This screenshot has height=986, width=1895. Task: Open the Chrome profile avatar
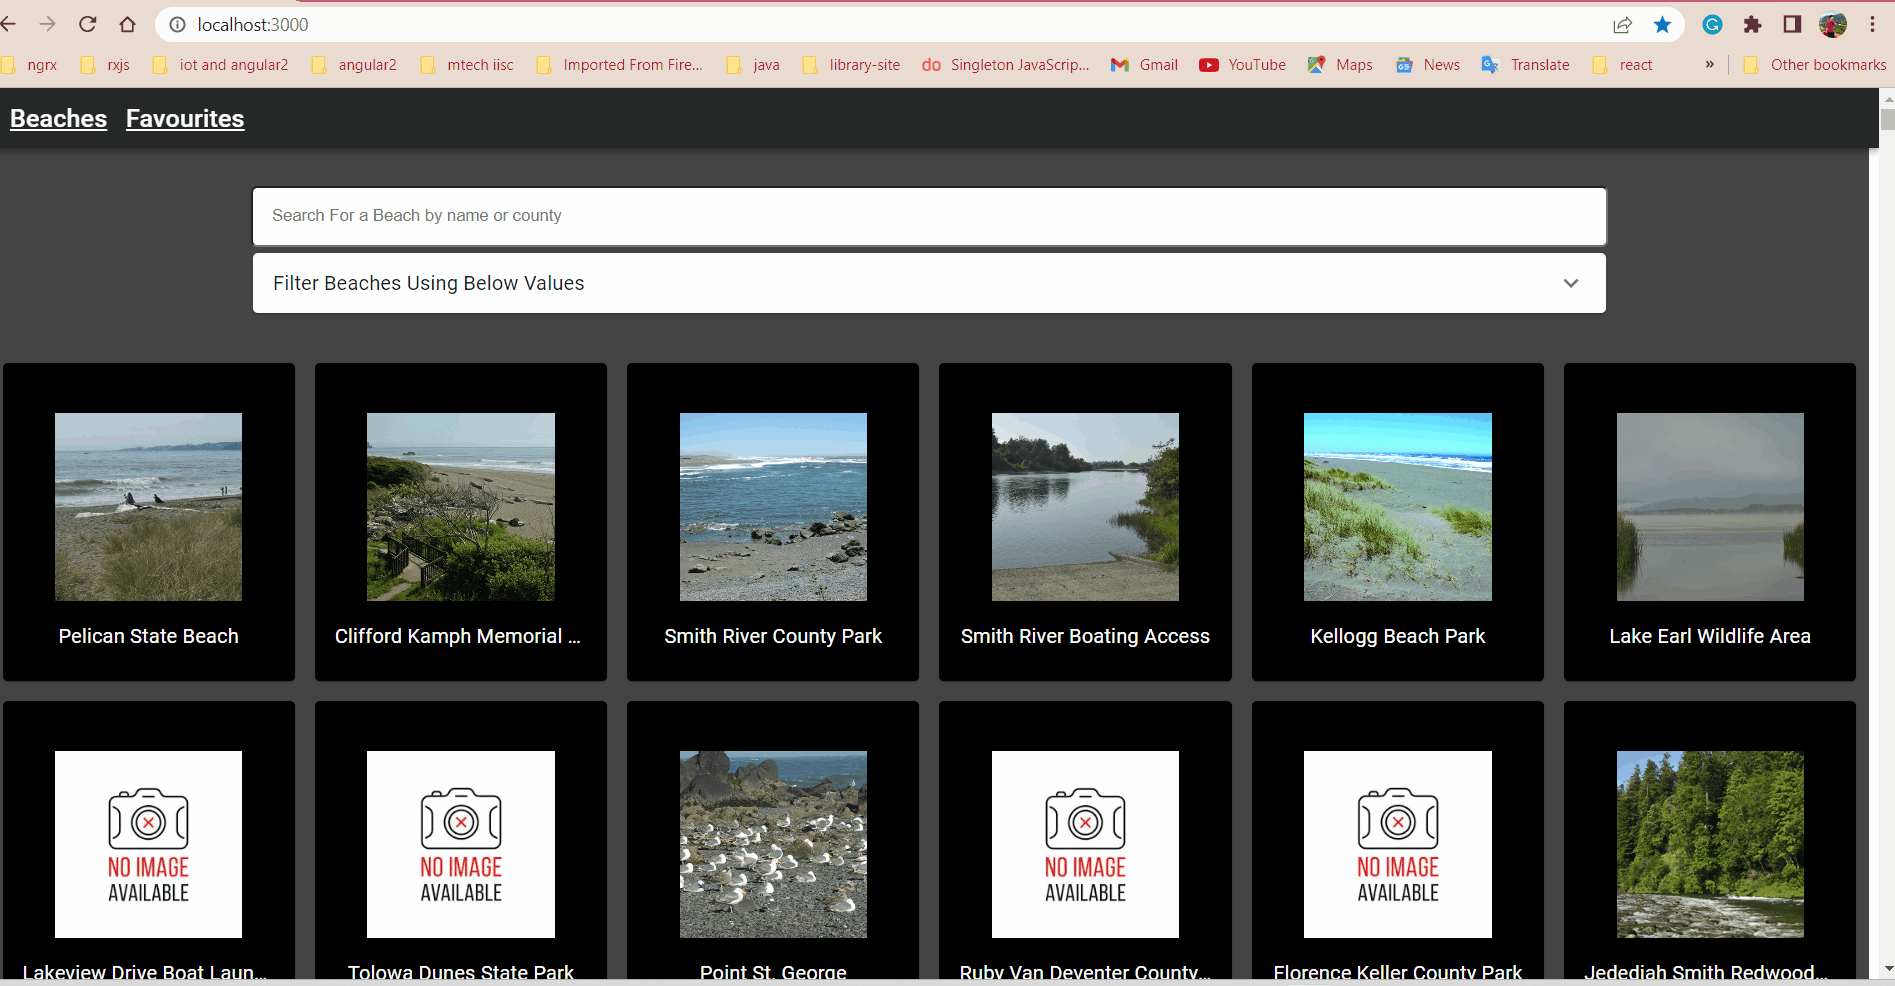click(1833, 25)
